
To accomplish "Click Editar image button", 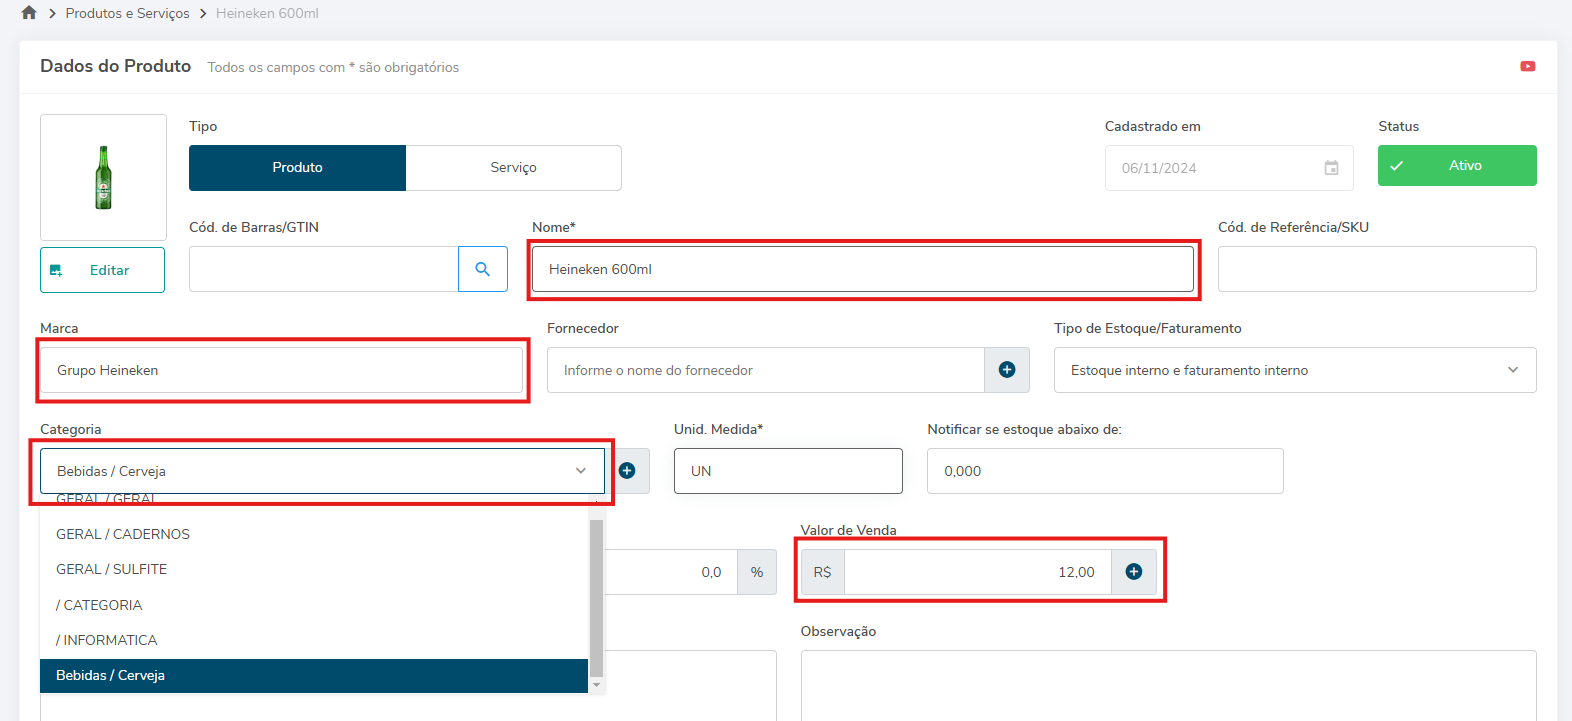I will tap(102, 270).
